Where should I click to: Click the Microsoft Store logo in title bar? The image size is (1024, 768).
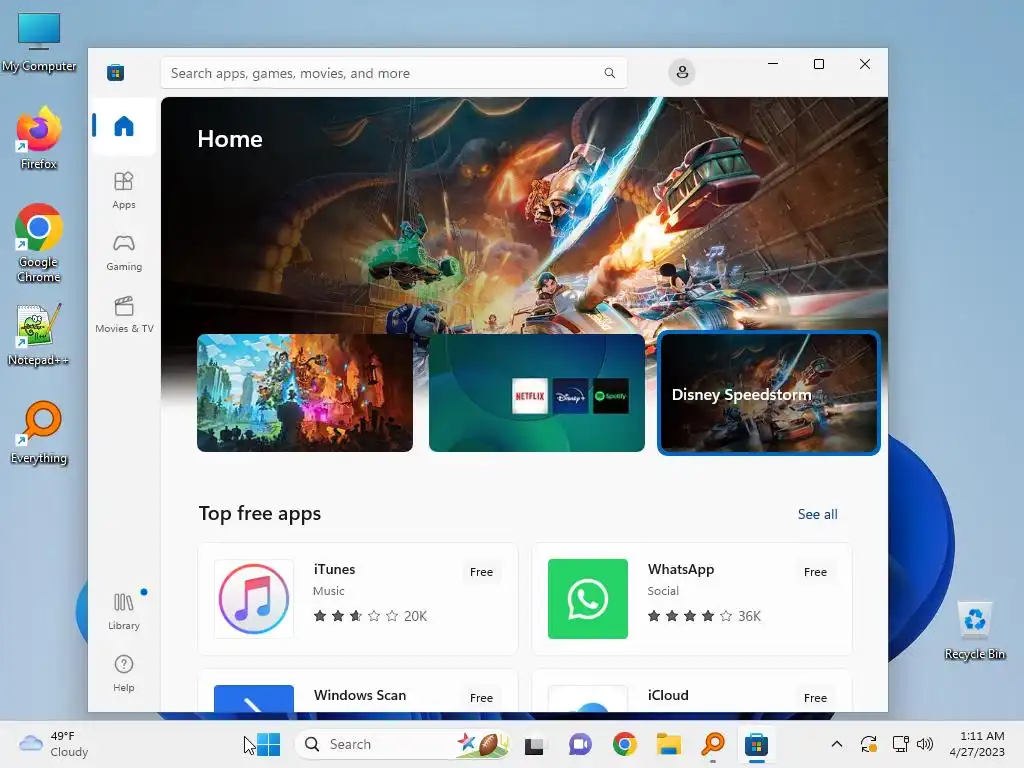[116, 72]
